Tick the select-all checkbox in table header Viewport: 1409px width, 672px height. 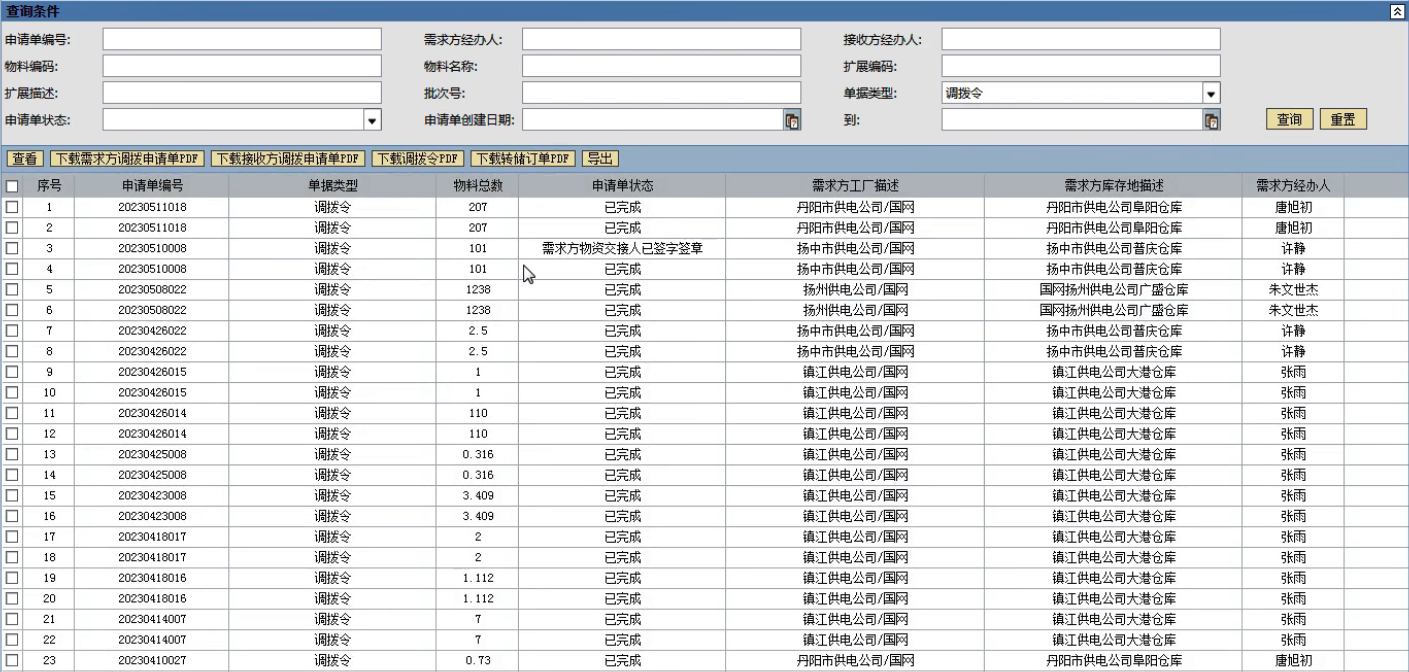click(12, 186)
